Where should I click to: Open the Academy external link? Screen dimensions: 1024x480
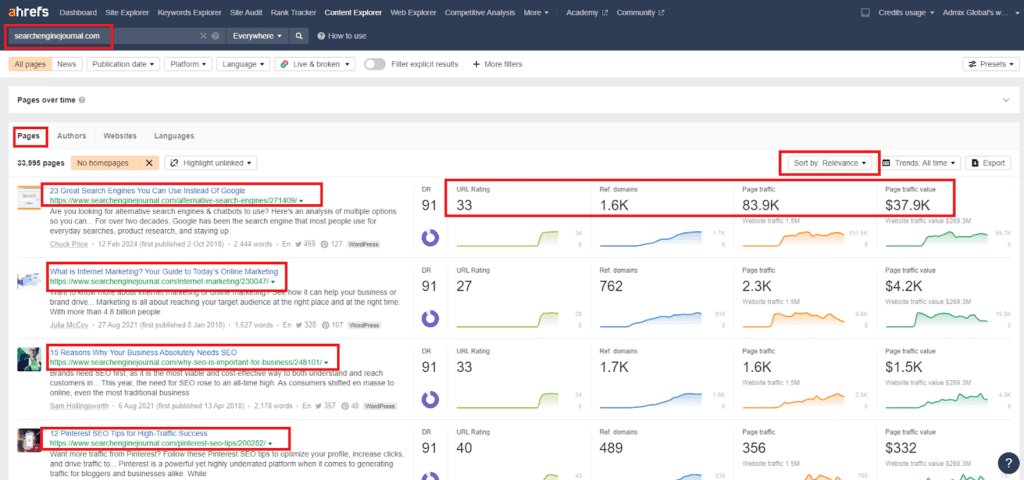coord(586,12)
